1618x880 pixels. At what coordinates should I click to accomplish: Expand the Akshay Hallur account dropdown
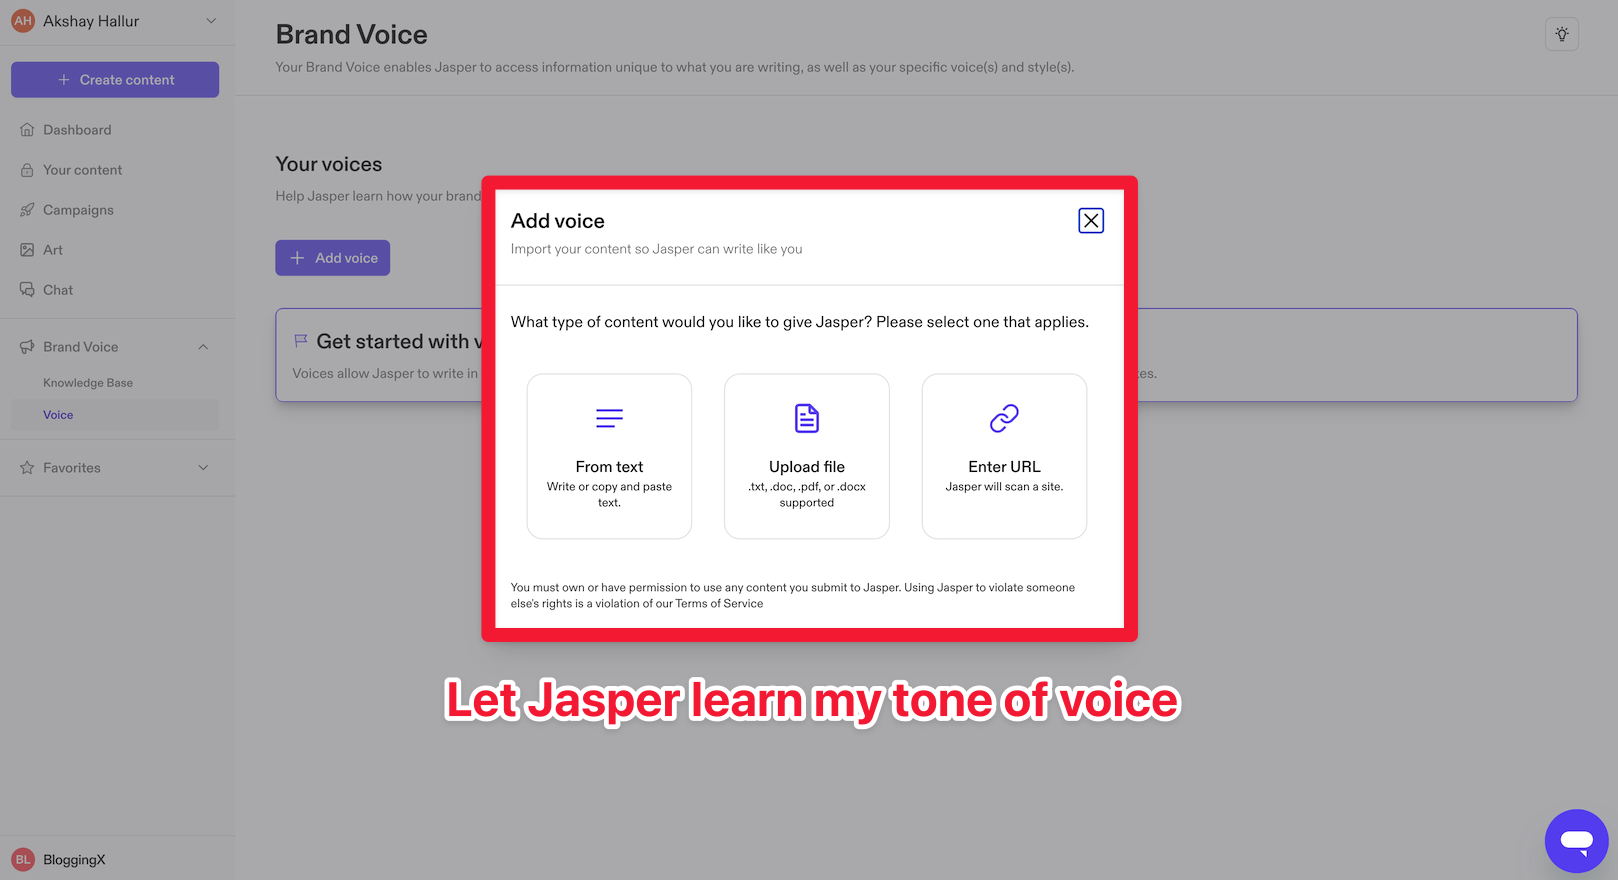211,21
